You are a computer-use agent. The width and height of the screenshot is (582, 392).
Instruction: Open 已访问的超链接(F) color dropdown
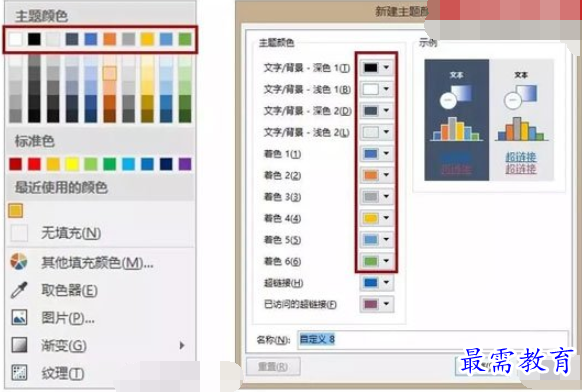[376, 304]
